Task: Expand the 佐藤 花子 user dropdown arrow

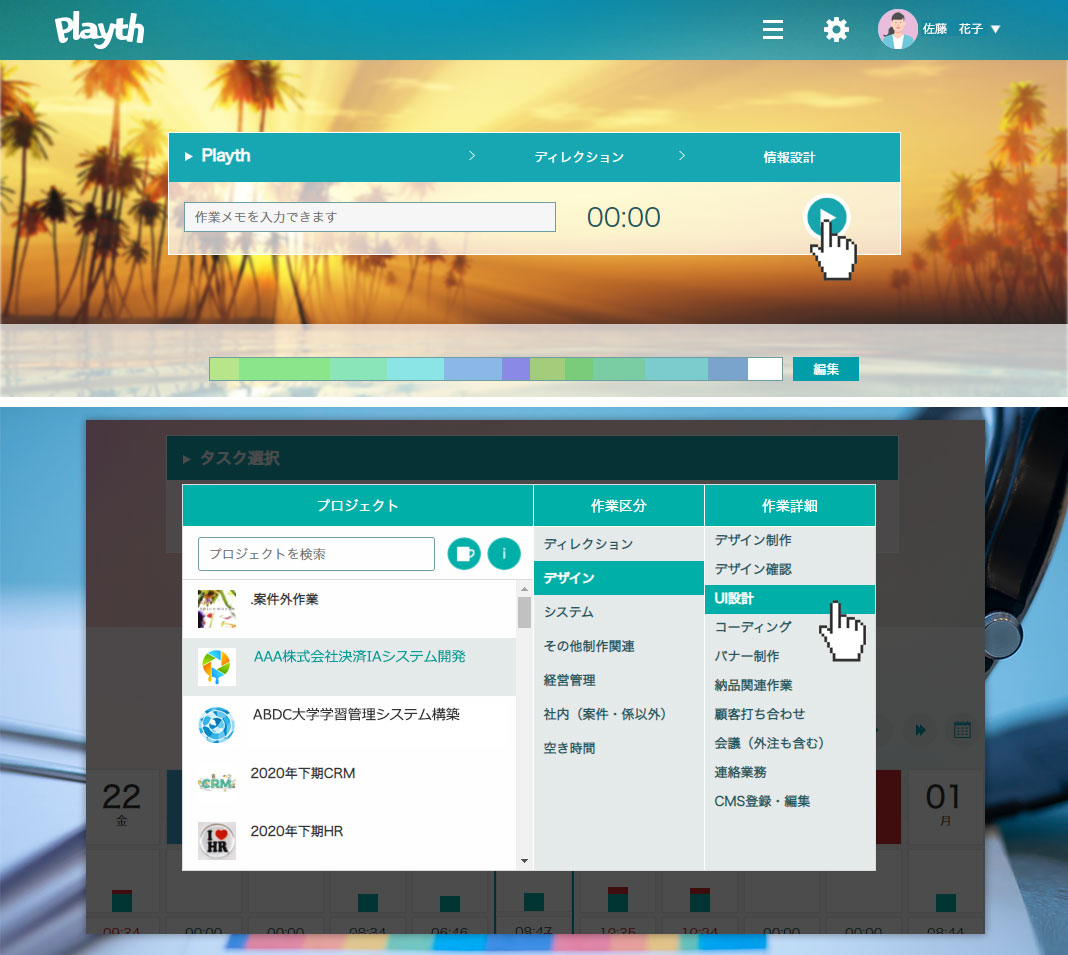Action: point(995,29)
